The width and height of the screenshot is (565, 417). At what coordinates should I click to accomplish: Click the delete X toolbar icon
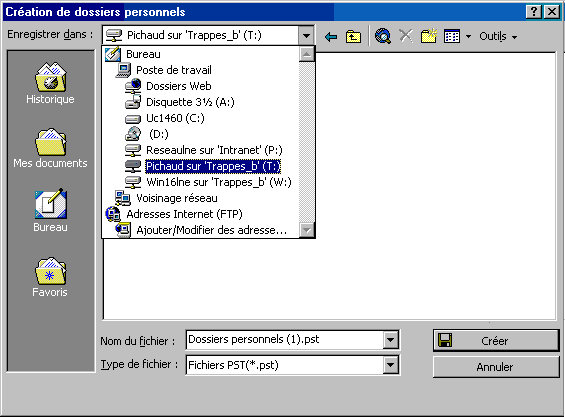(x=406, y=36)
